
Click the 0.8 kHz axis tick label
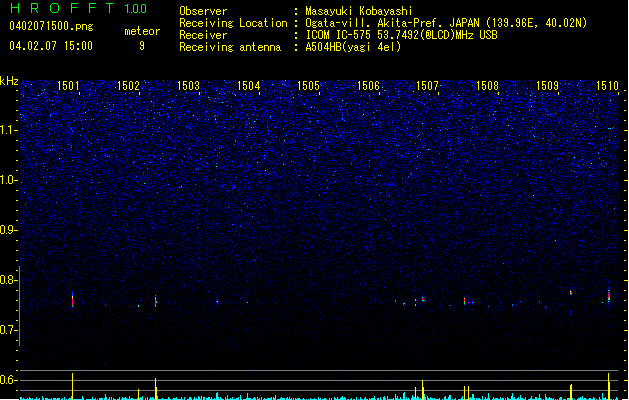[9, 280]
